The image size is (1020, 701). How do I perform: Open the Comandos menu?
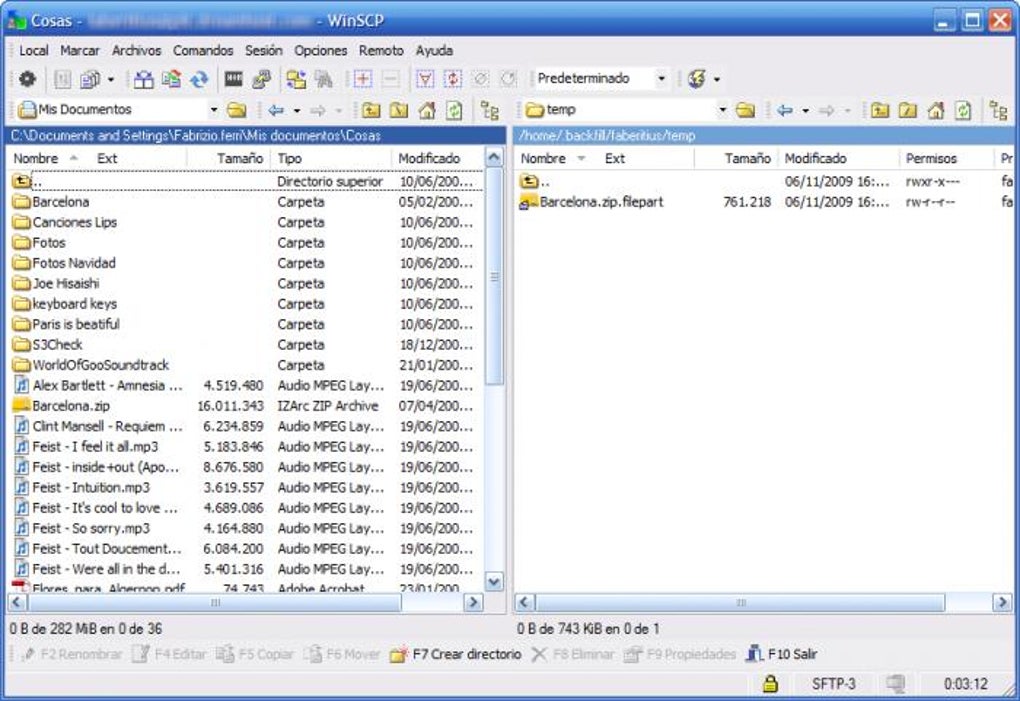[x=203, y=51]
